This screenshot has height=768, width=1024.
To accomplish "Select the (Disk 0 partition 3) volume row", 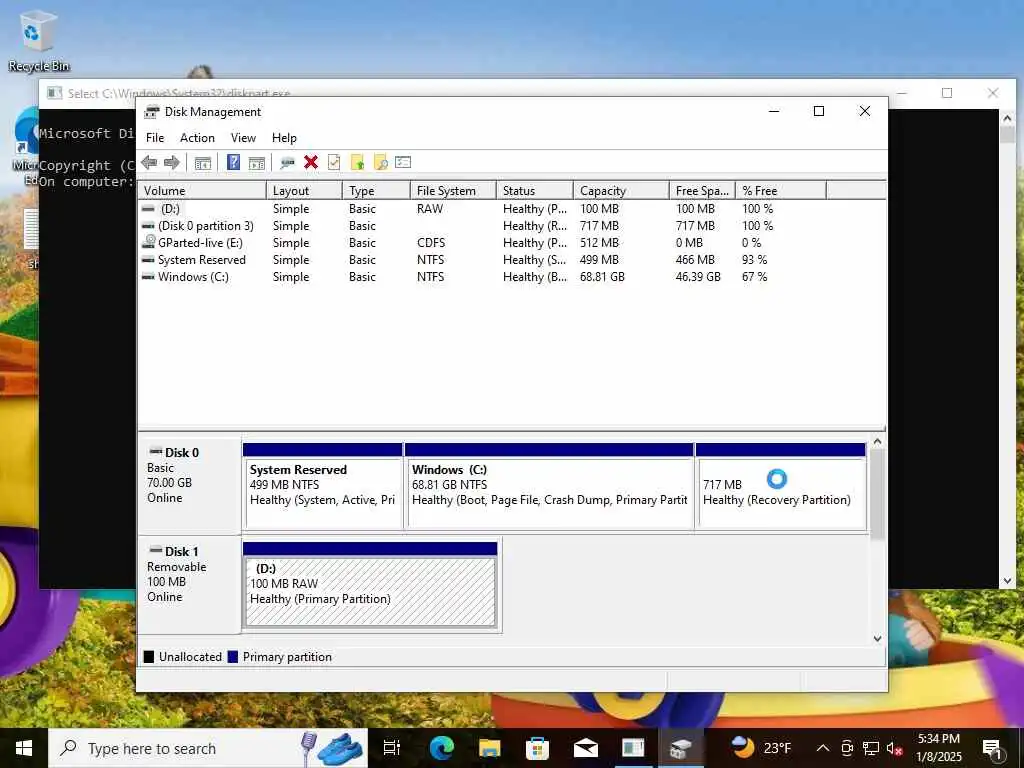I will [511, 226].
